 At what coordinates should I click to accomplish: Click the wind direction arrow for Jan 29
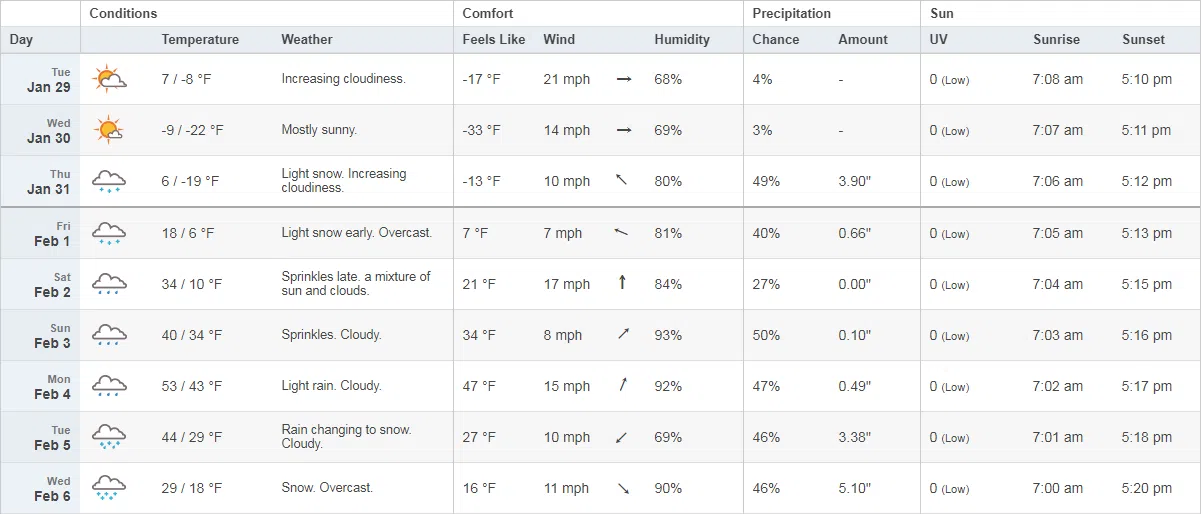[624, 79]
